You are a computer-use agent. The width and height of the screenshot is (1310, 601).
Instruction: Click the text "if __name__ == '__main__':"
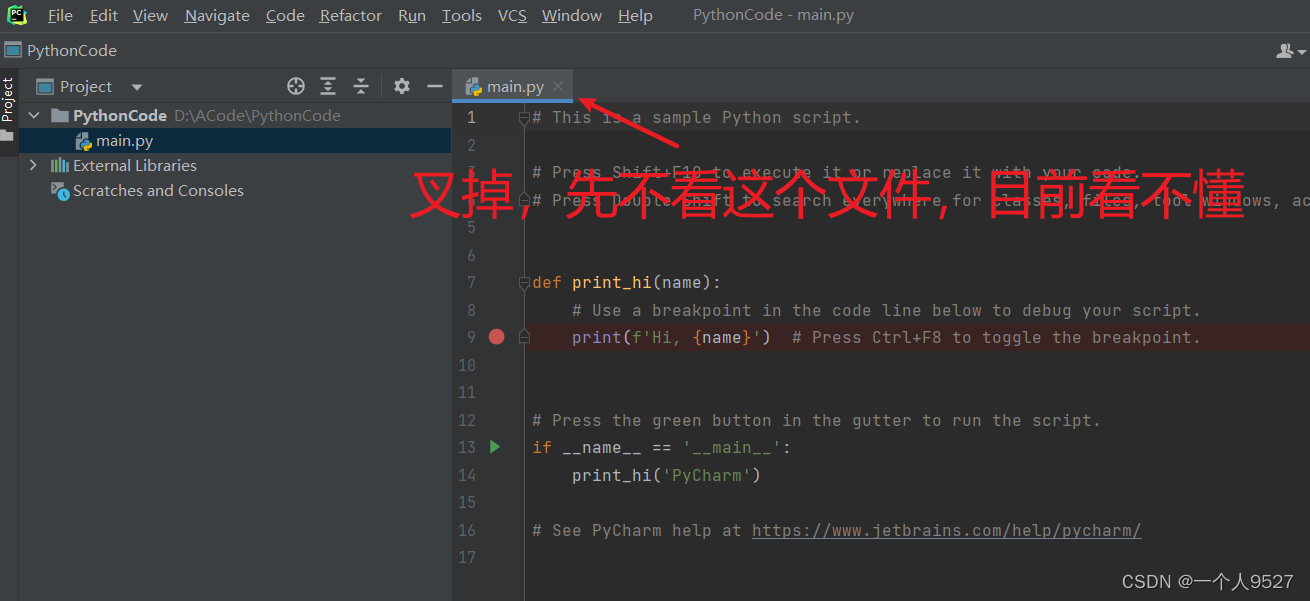click(661, 447)
